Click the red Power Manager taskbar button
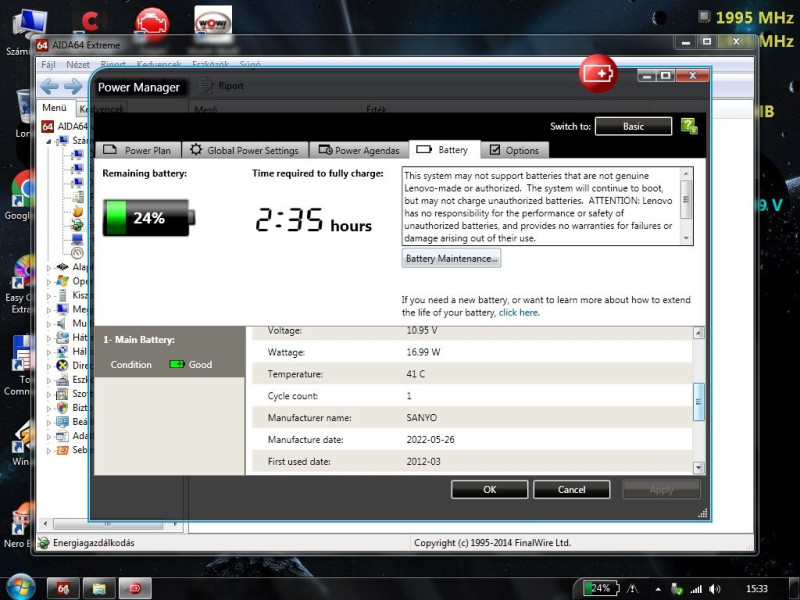This screenshot has height=600, width=800. tap(135, 589)
